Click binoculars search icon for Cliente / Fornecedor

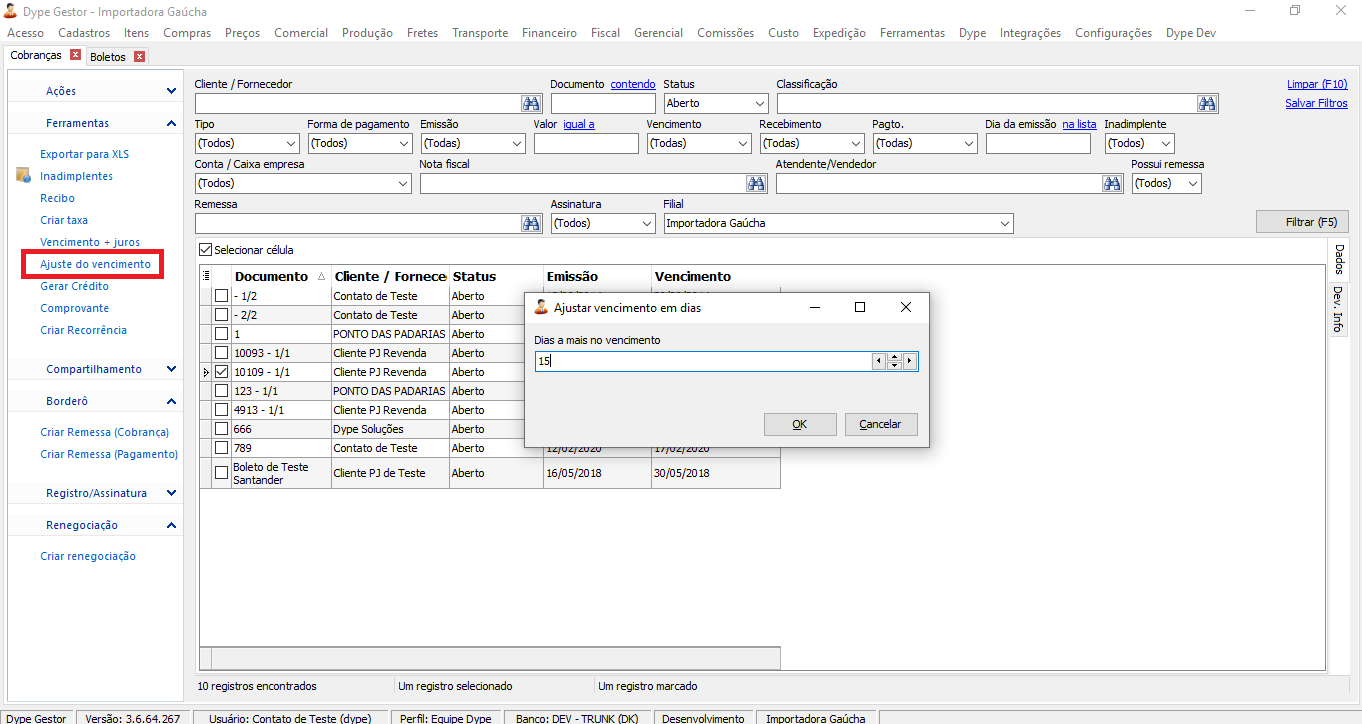coord(531,103)
